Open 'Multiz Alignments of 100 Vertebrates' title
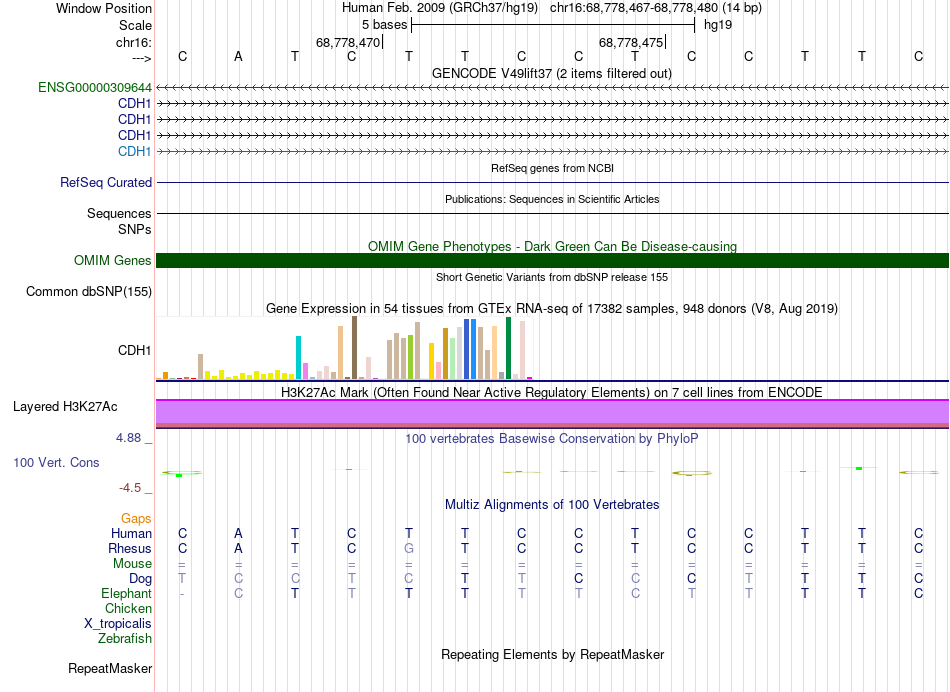The height and width of the screenshot is (692, 950). pos(552,504)
